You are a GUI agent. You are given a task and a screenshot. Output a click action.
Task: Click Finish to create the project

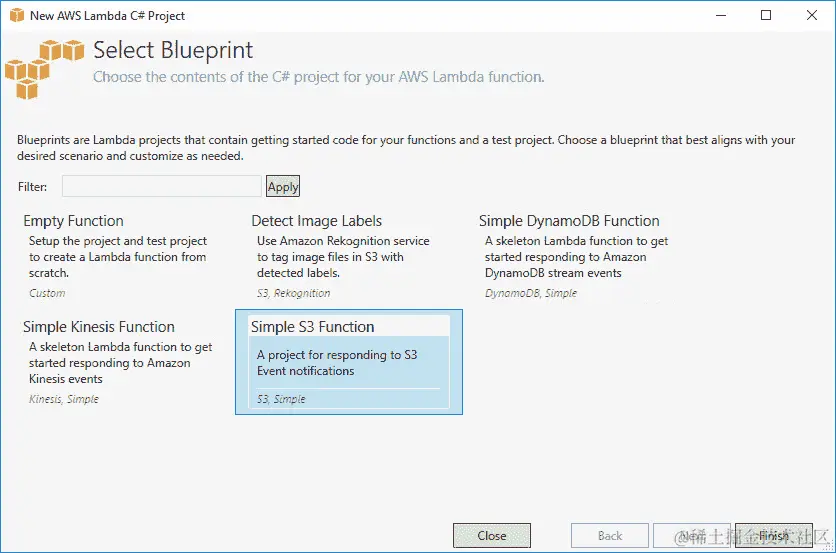click(x=774, y=535)
